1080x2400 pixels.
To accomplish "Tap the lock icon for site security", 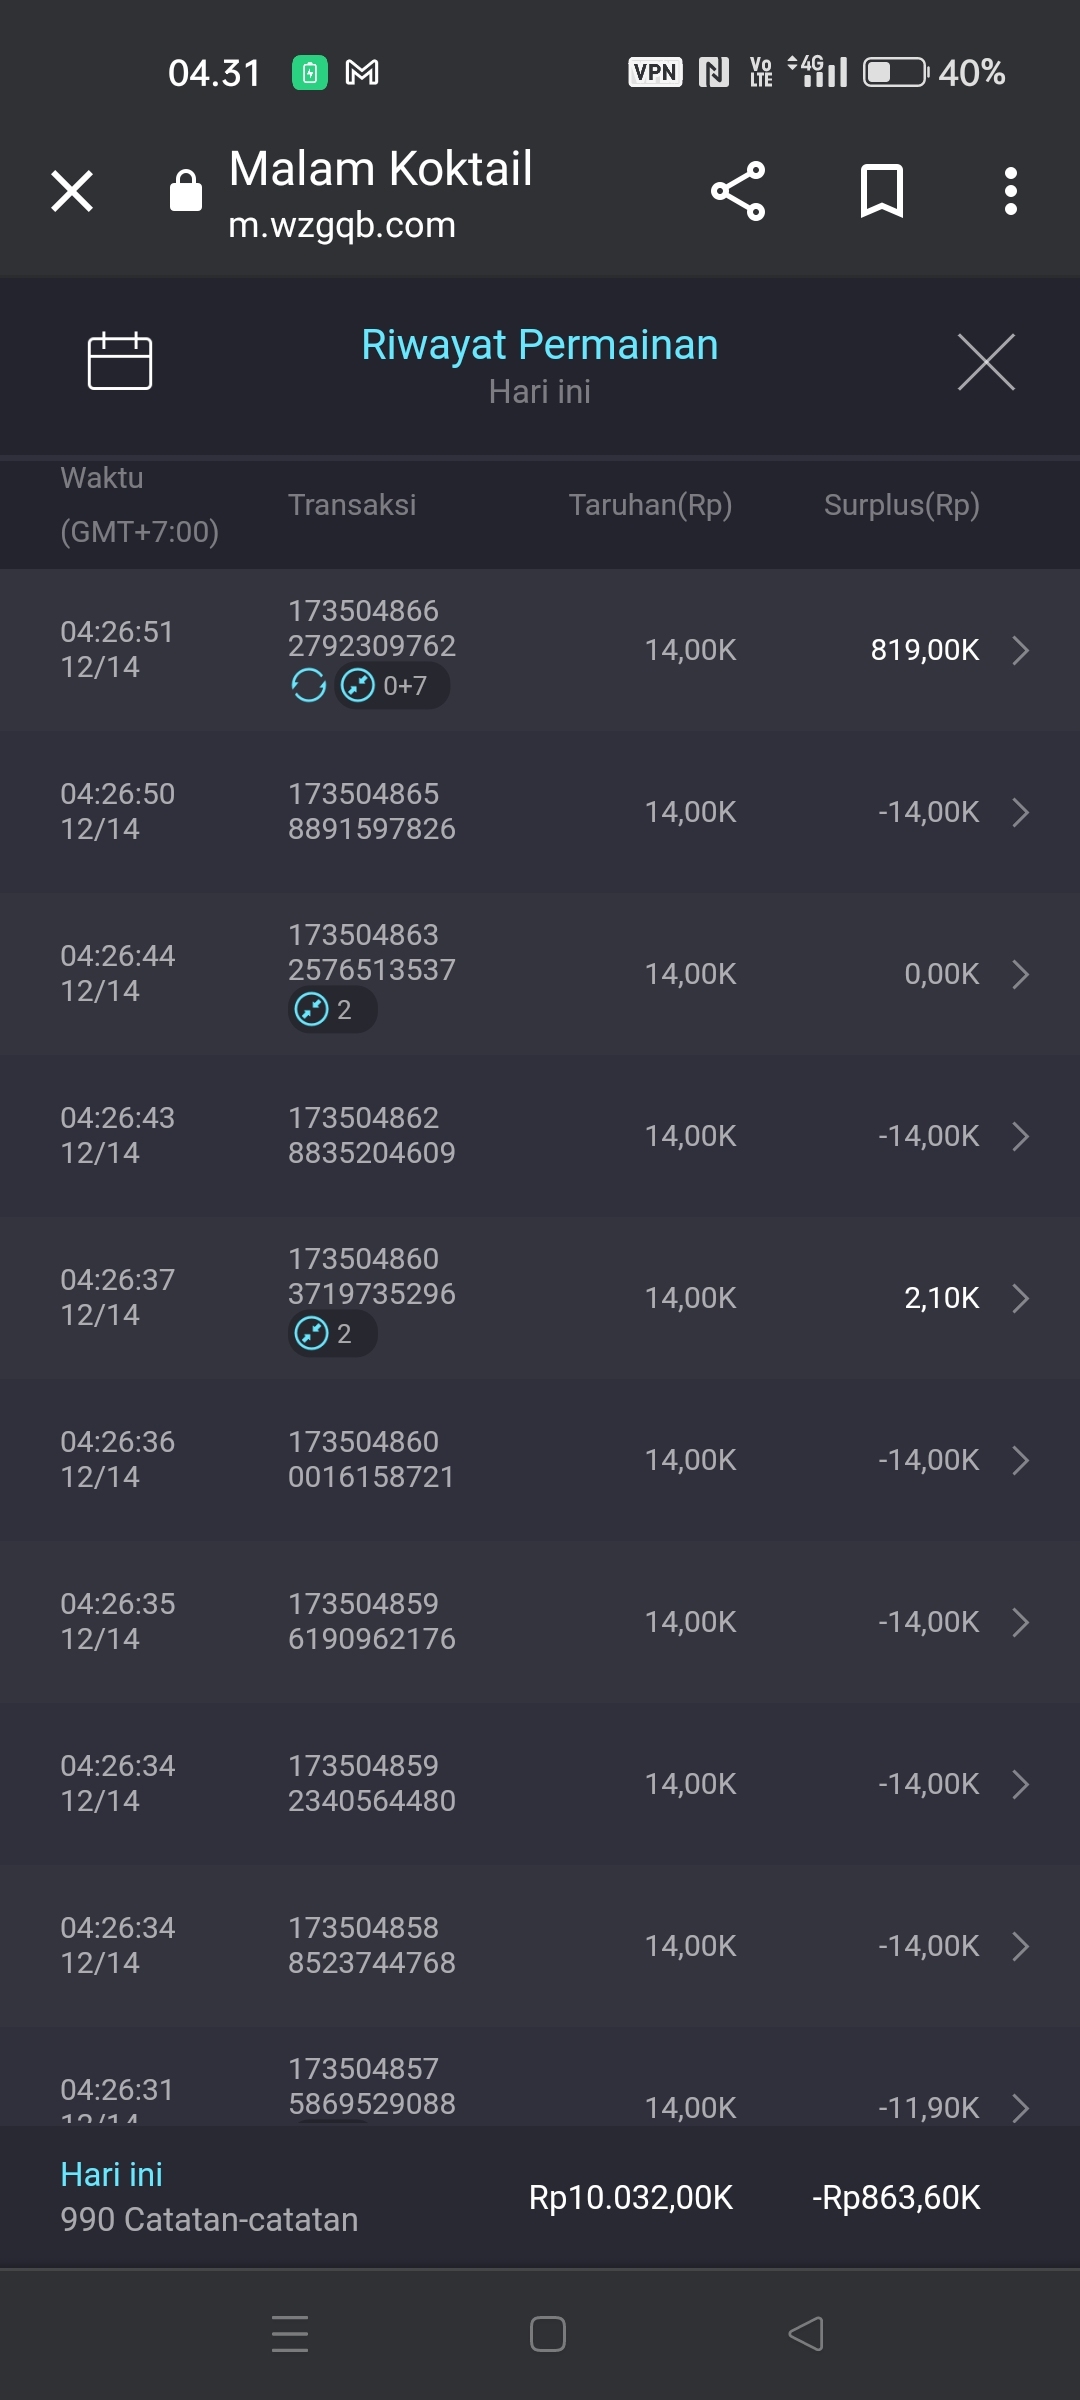I will click(x=186, y=191).
